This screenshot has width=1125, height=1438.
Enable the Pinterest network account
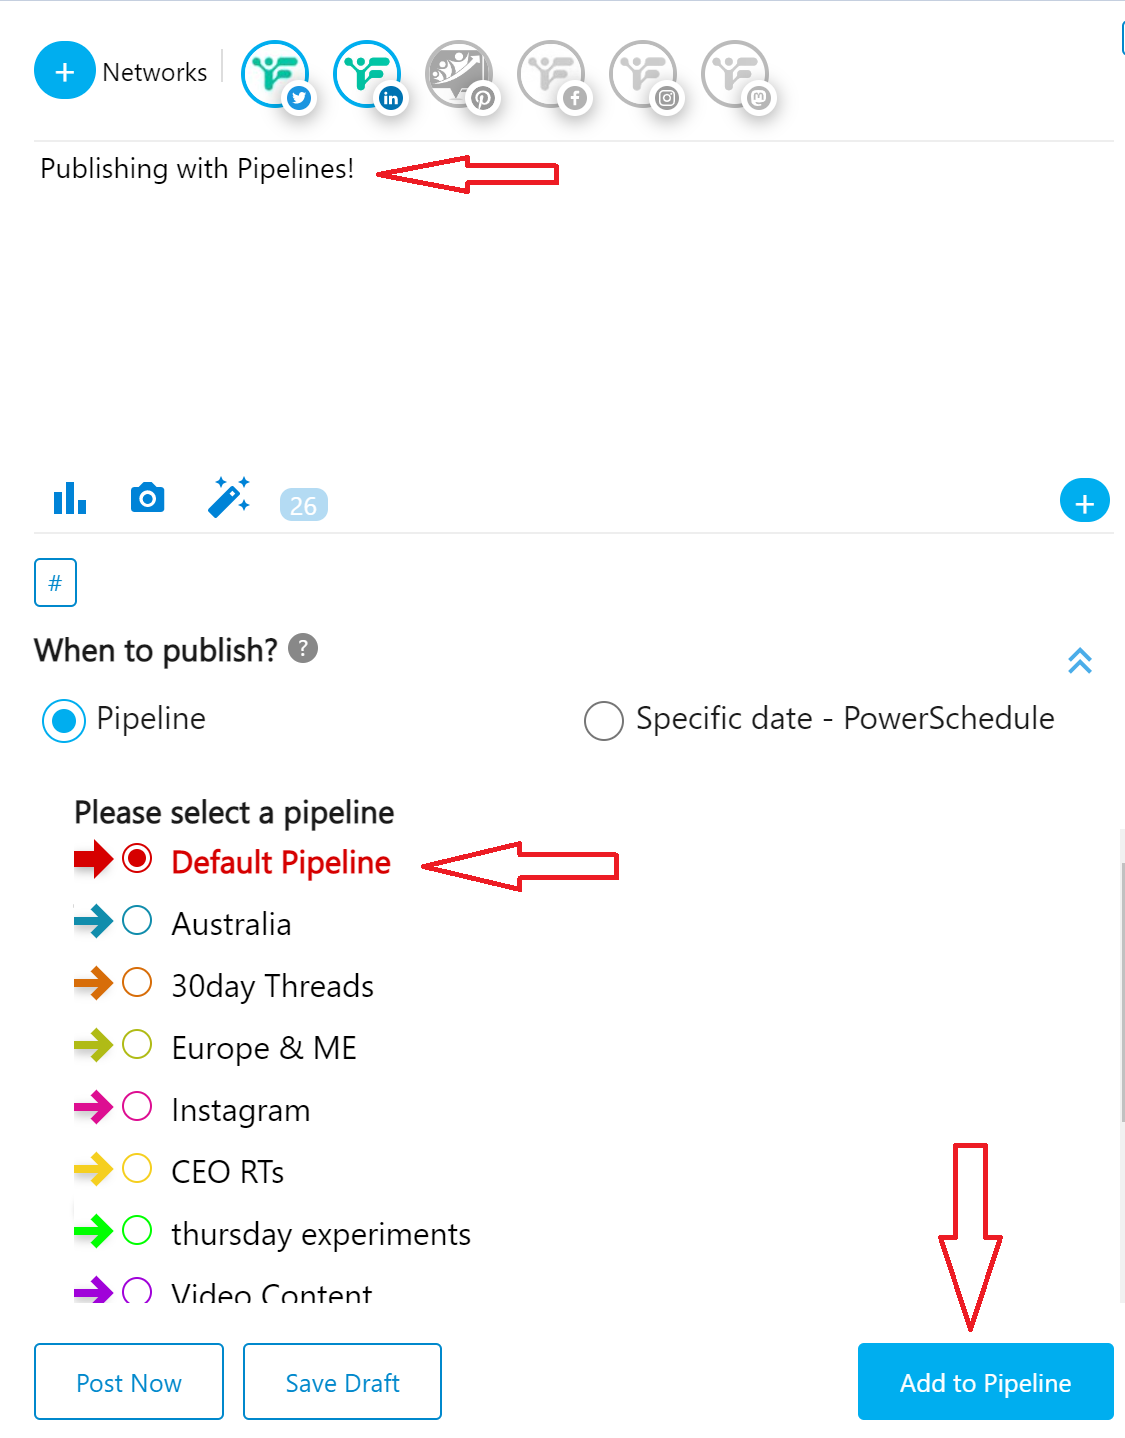[459, 75]
